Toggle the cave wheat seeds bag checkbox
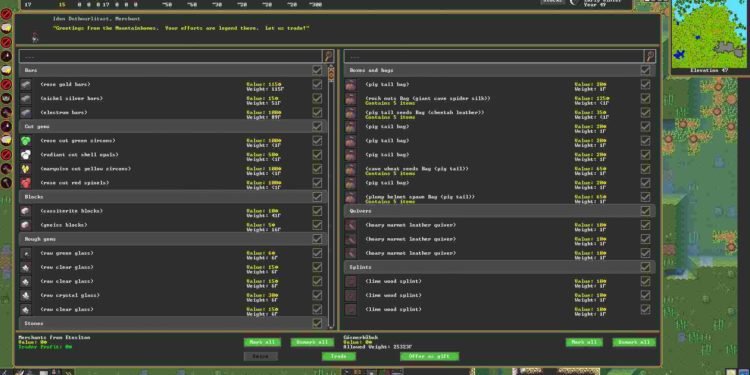750x375 pixels. [x=645, y=169]
